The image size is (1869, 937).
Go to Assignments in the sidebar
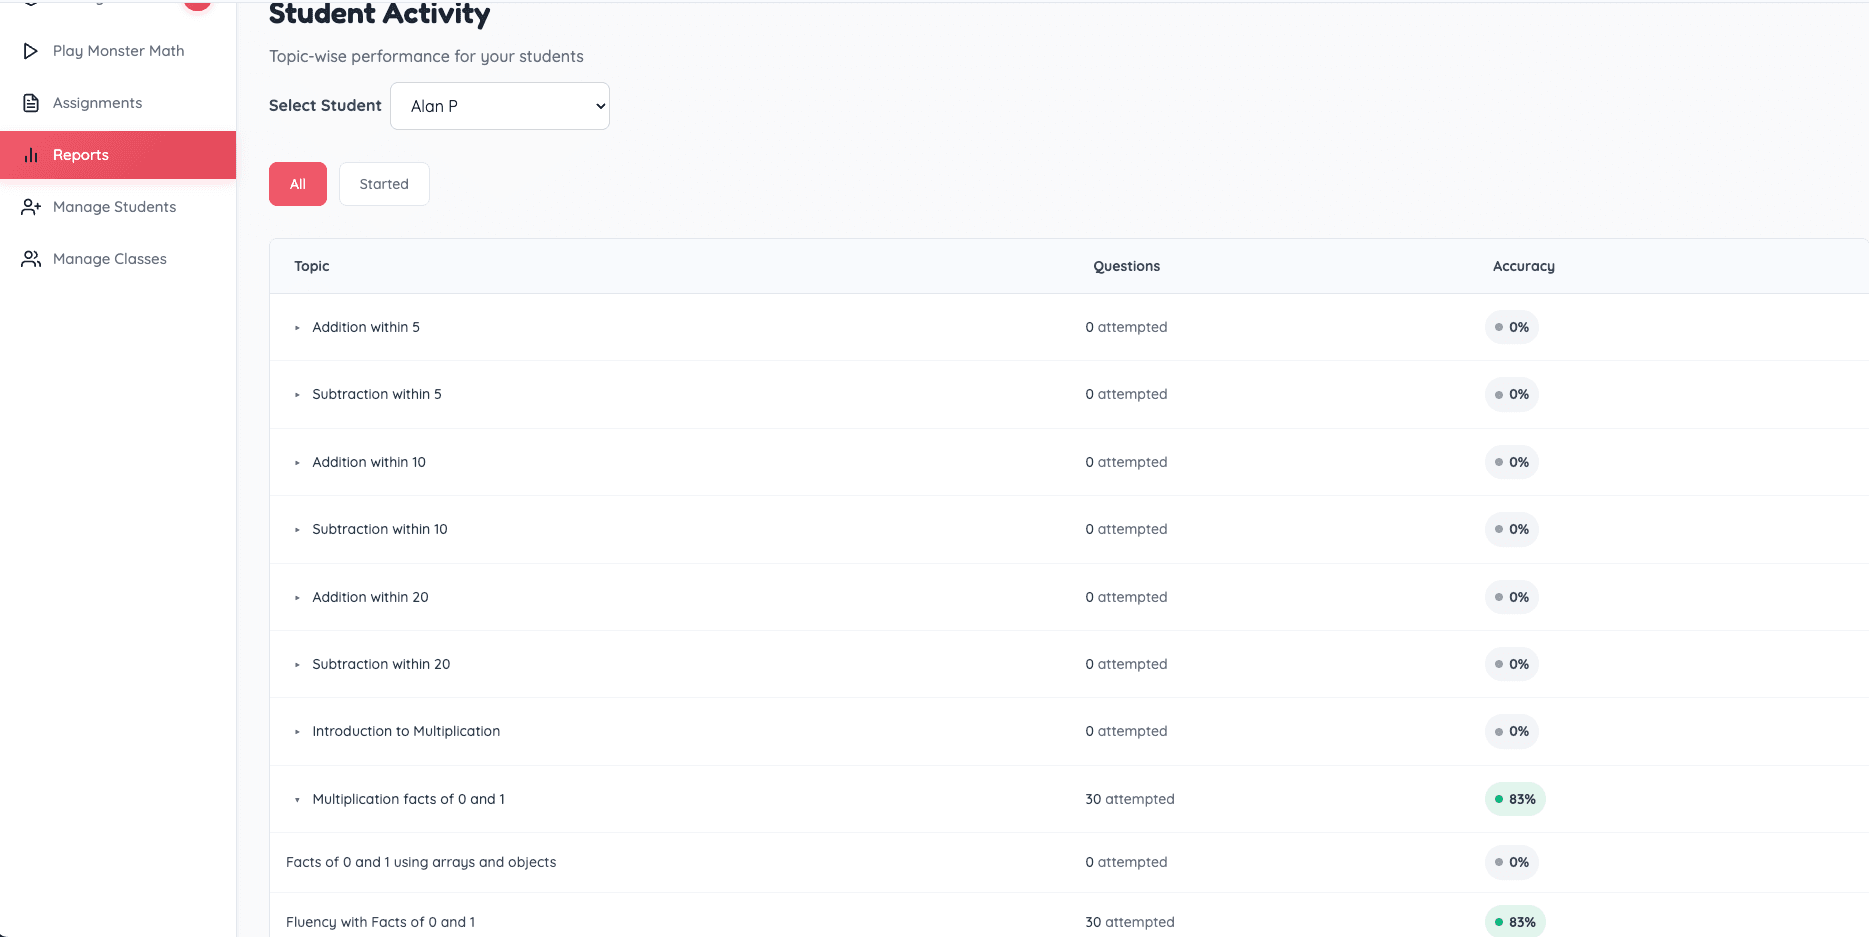tap(97, 103)
